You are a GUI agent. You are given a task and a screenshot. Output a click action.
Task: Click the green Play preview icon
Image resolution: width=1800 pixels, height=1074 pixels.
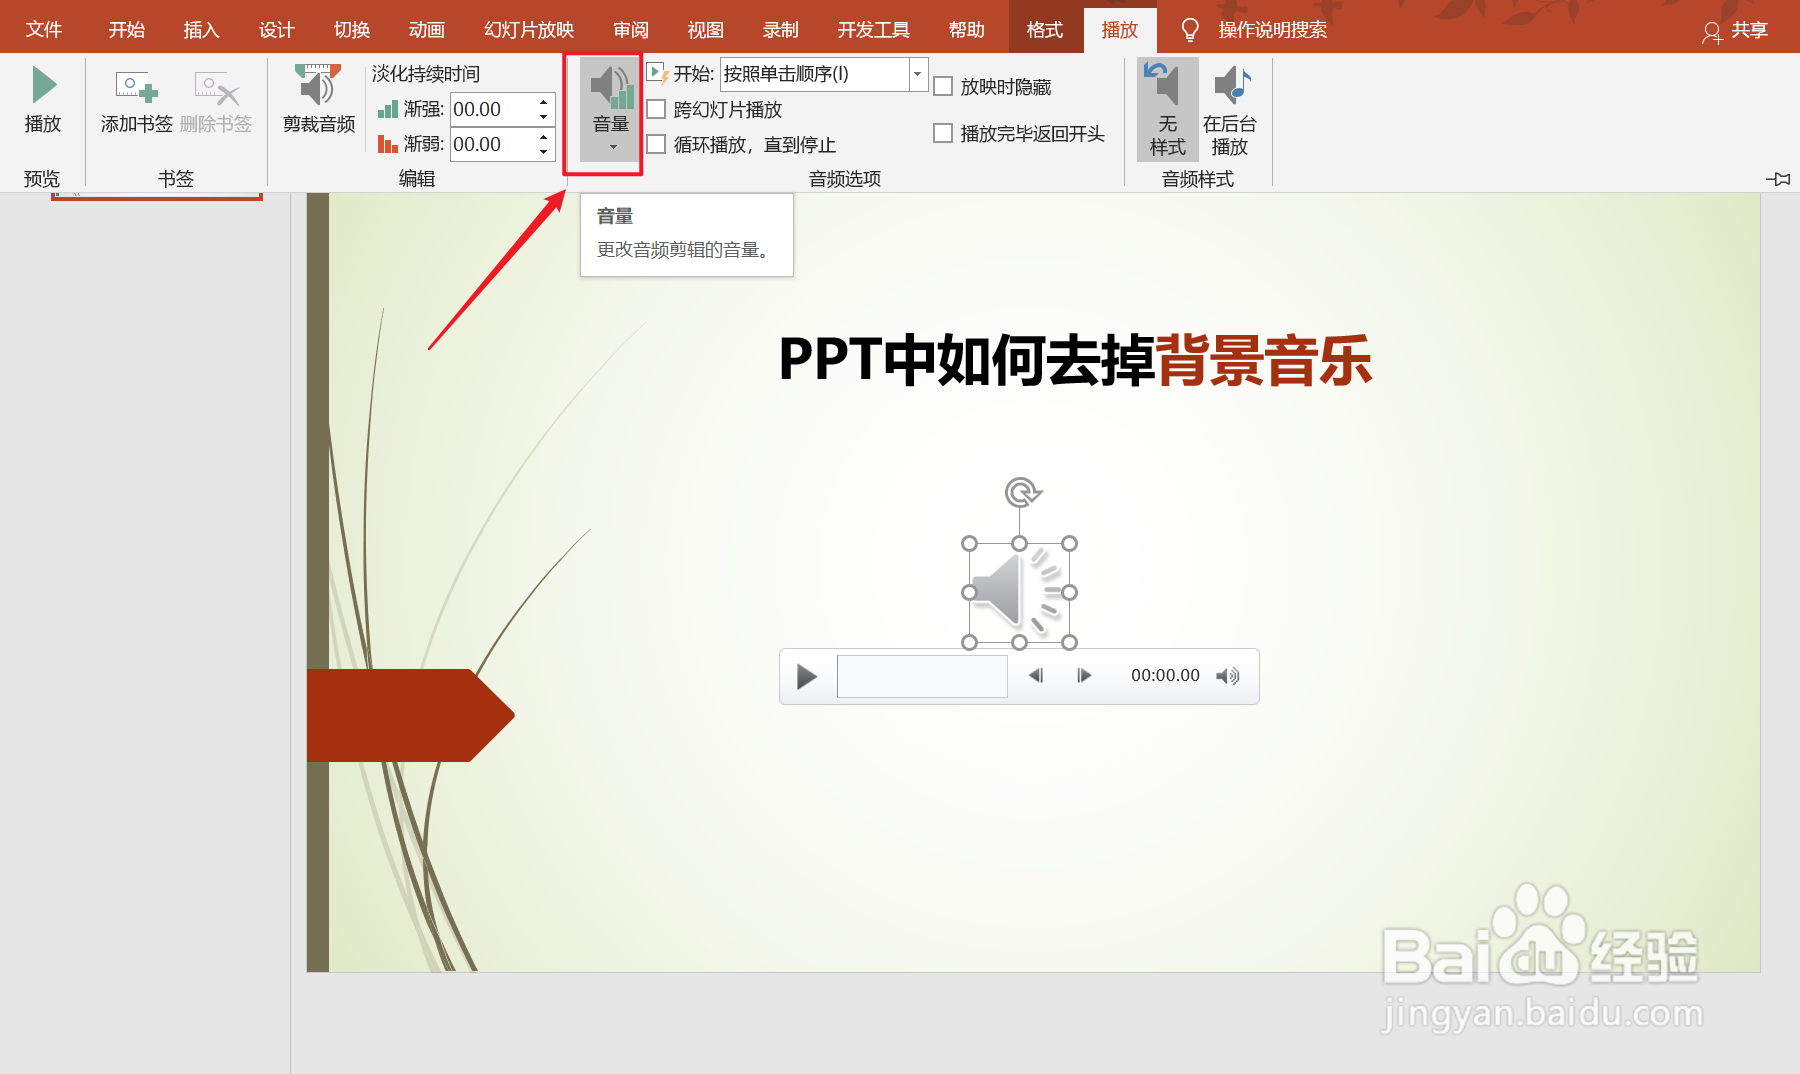coord(44,85)
